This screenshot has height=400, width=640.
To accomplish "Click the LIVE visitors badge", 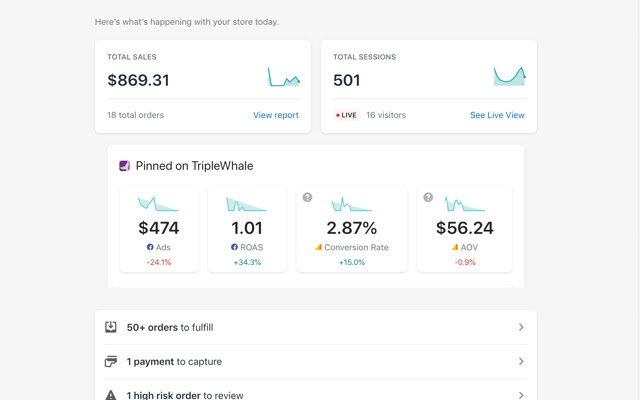I will (347, 115).
